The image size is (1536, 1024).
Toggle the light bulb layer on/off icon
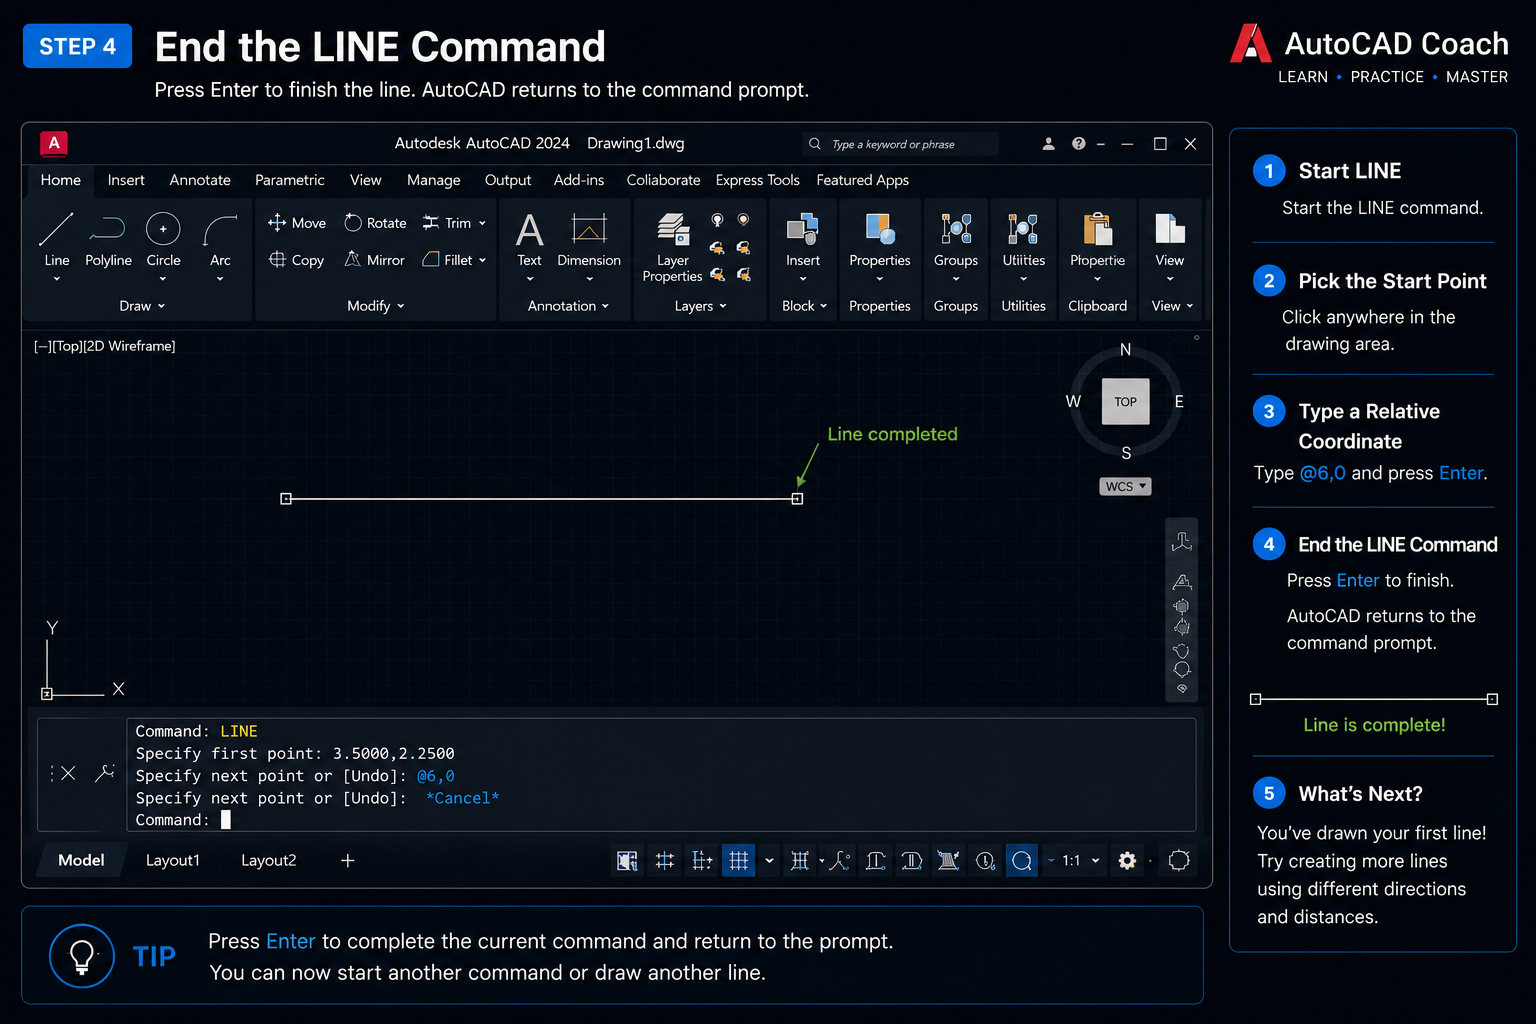[717, 220]
